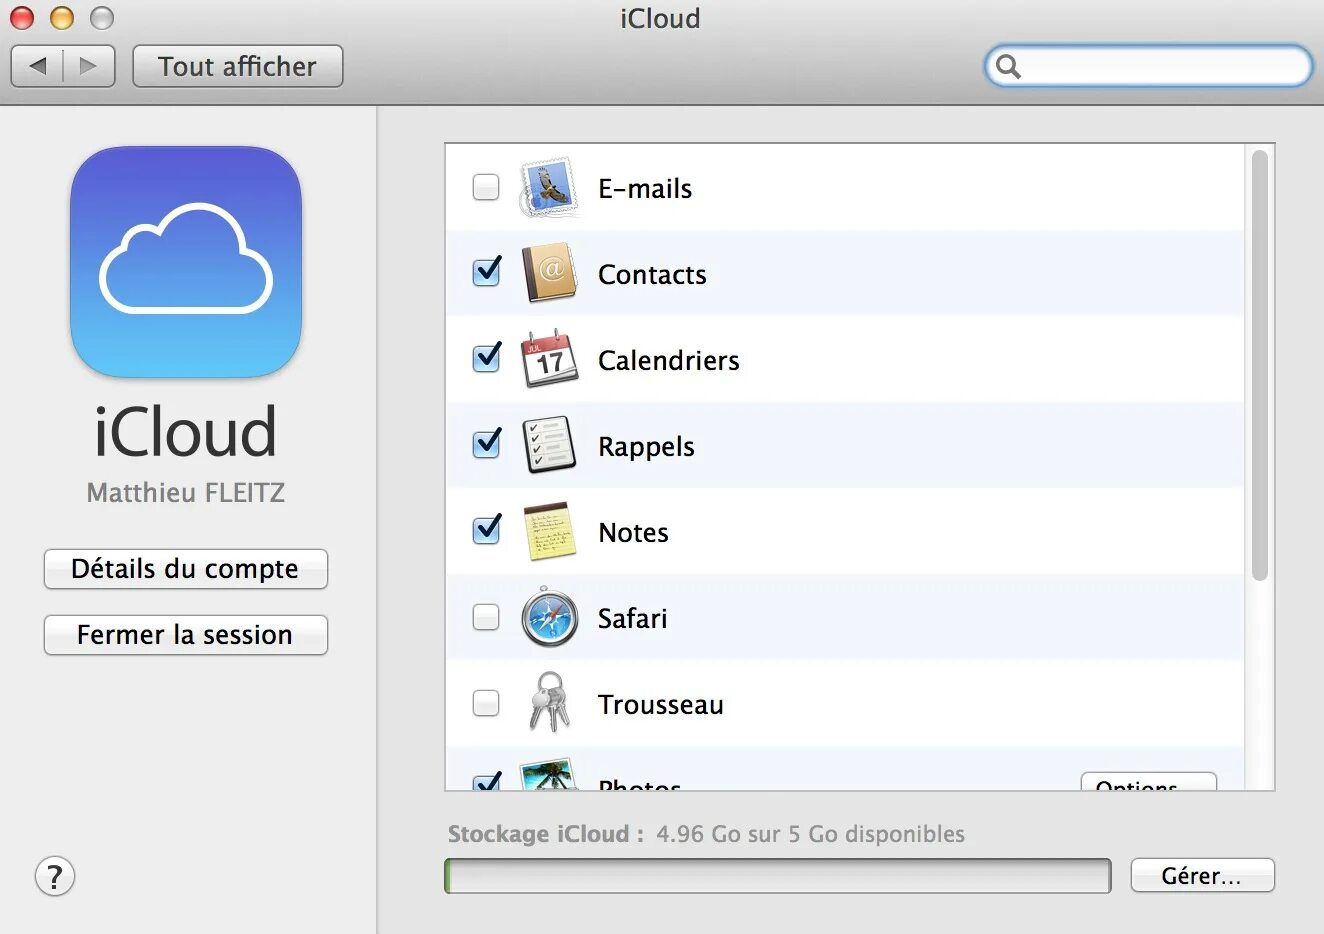Click the iCloud storage usage bar
The width and height of the screenshot is (1324, 934).
pyautogui.click(x=778, y=876)
